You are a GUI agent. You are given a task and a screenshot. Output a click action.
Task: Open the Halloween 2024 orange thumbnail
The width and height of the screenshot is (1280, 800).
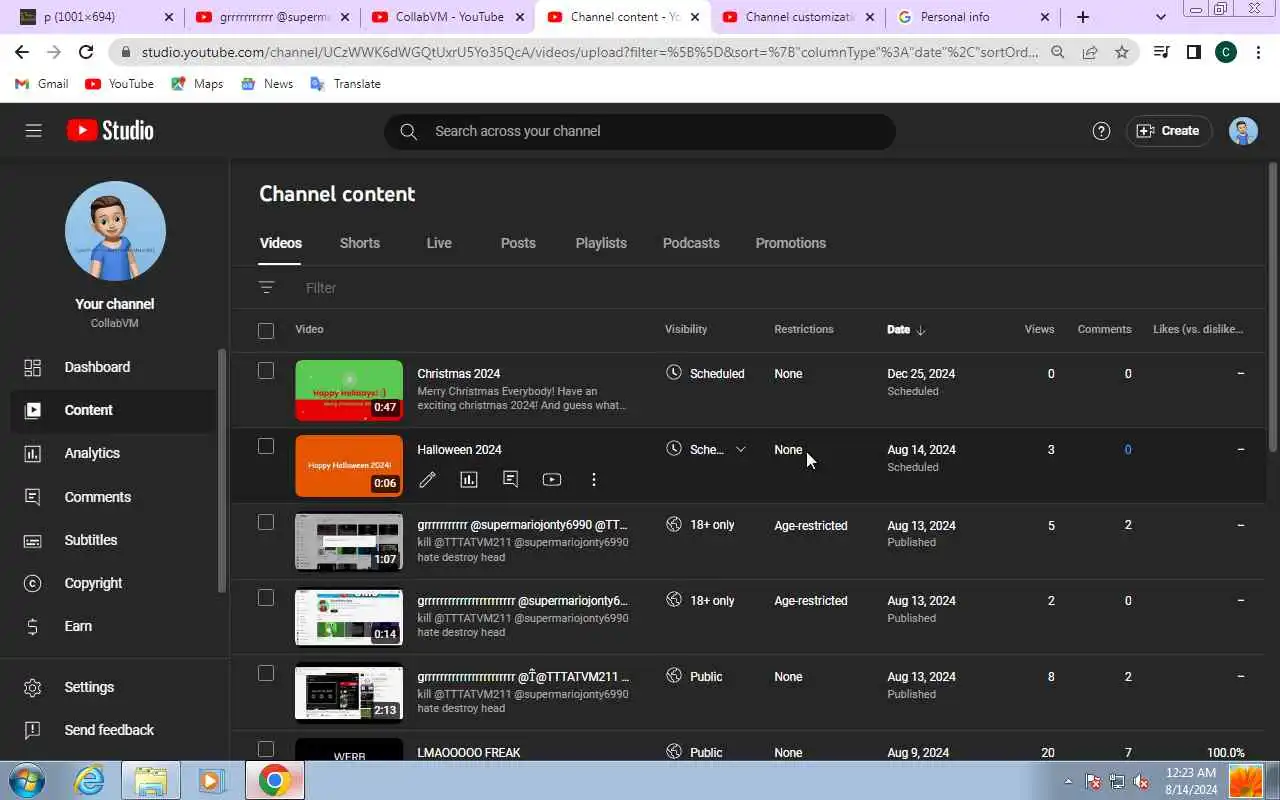349,466
